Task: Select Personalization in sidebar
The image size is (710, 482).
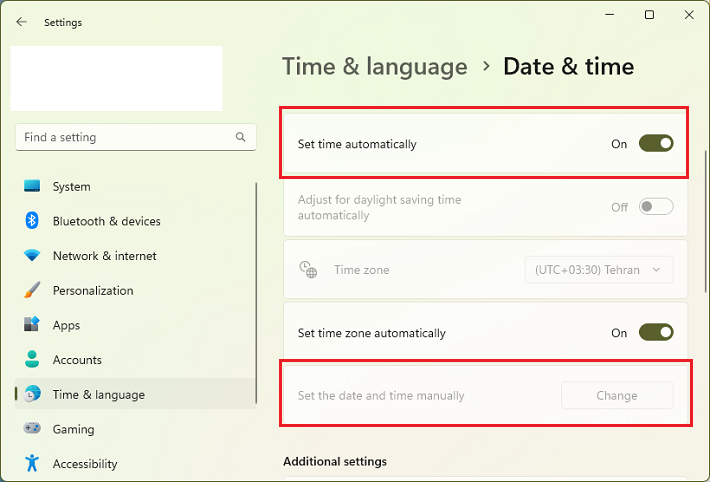Action: point(135,290)
